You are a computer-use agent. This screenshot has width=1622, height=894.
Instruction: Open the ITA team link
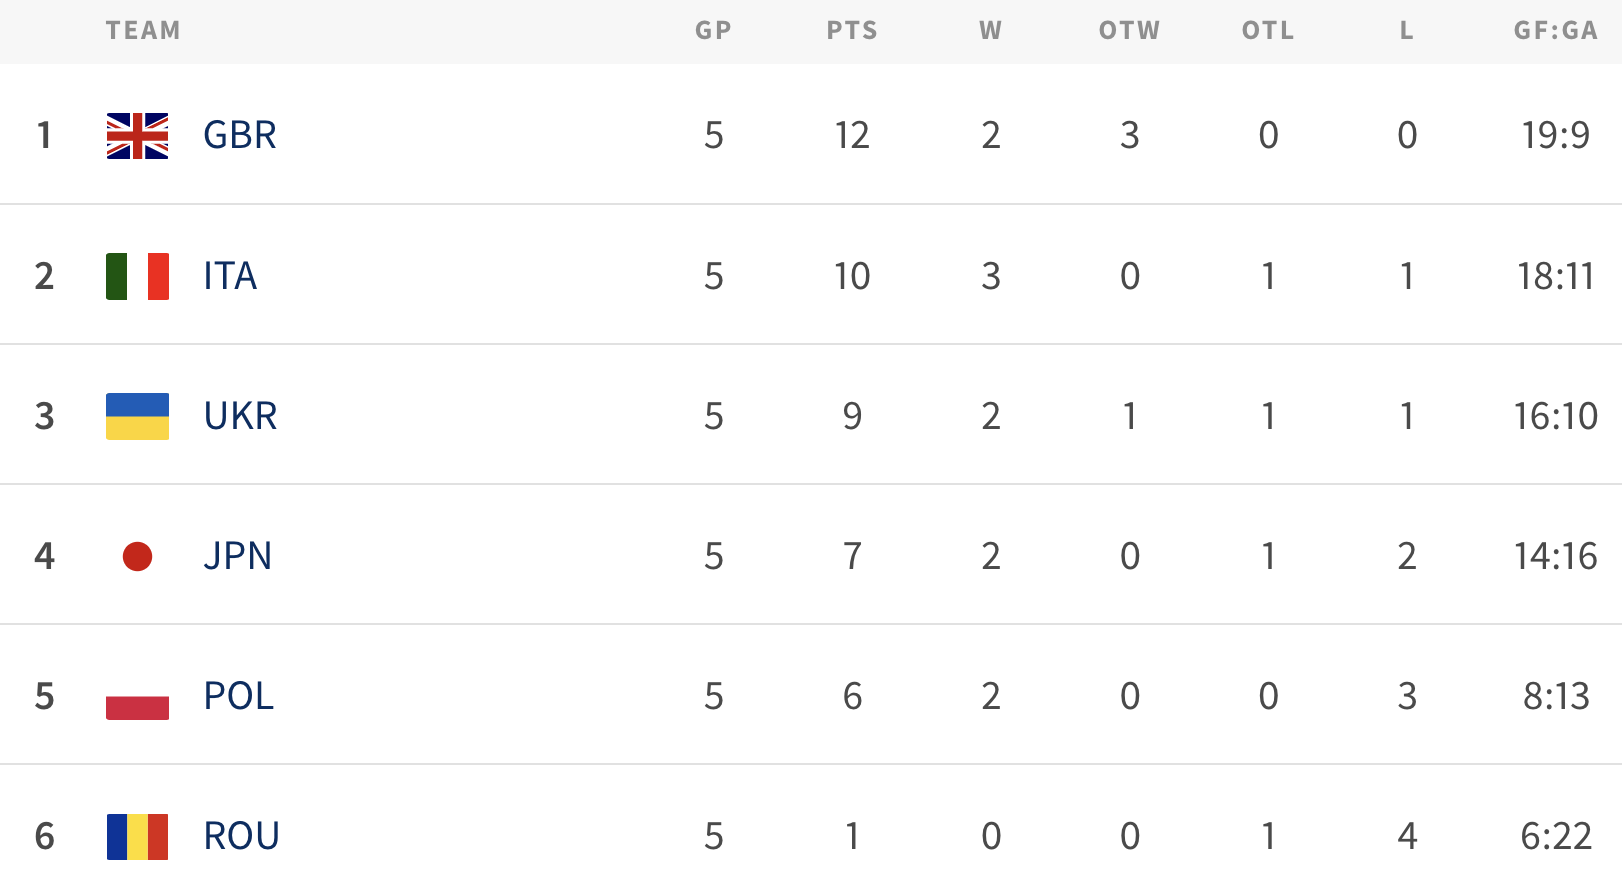(230, 276)
